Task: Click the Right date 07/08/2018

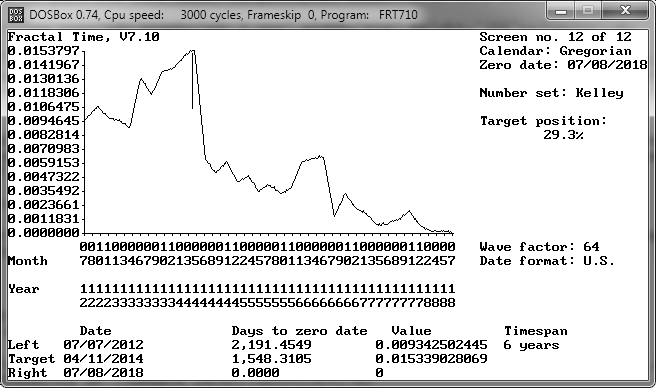Action: [103, 373]
